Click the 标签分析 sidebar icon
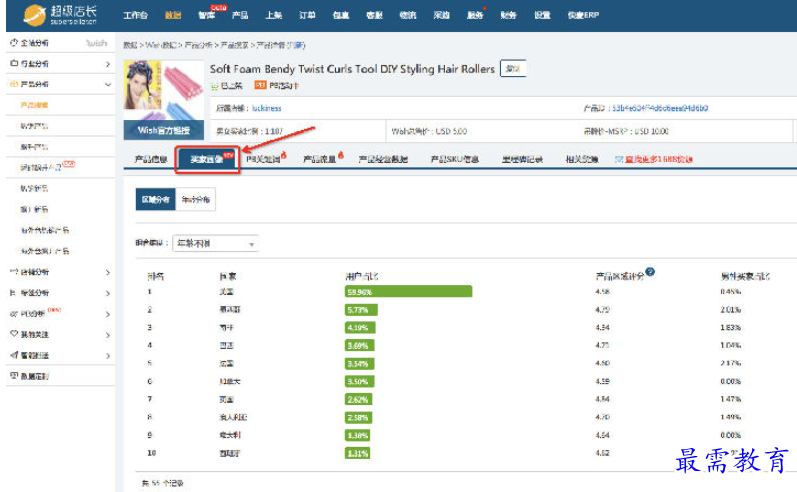The height and width of the screenshot is (492, 797). 14,293
